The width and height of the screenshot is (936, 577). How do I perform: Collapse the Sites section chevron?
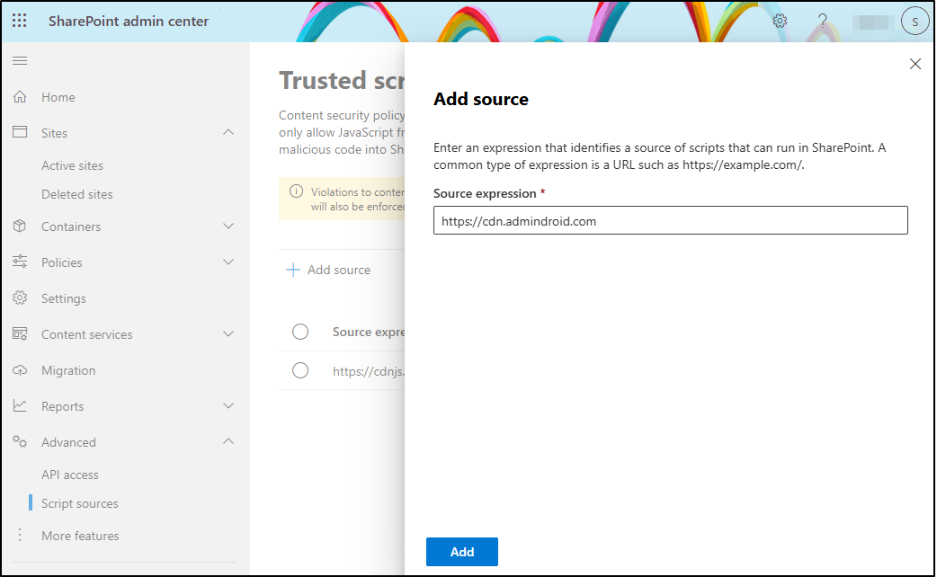pos(228,133)
